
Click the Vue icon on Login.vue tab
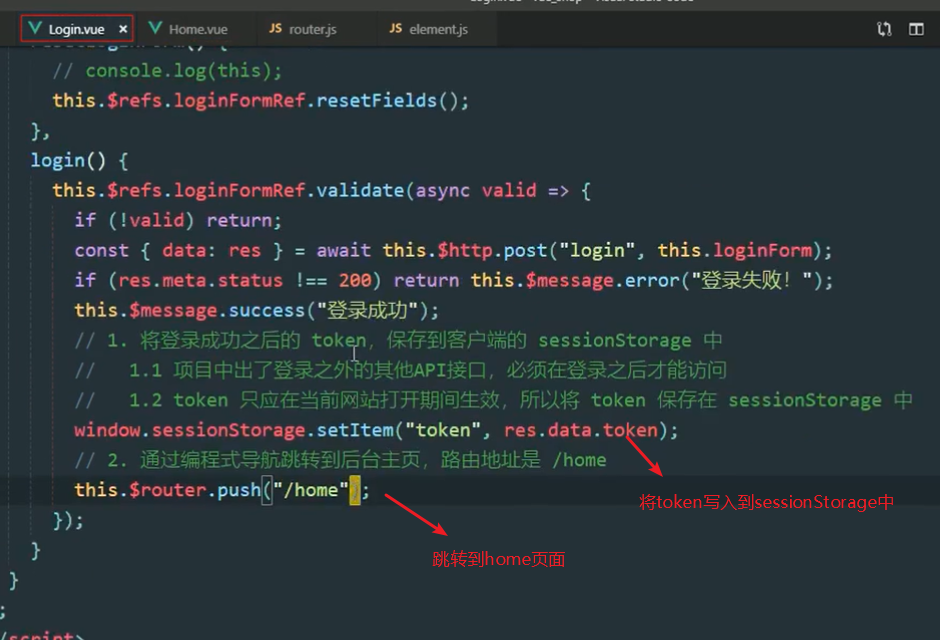(35, 28)
